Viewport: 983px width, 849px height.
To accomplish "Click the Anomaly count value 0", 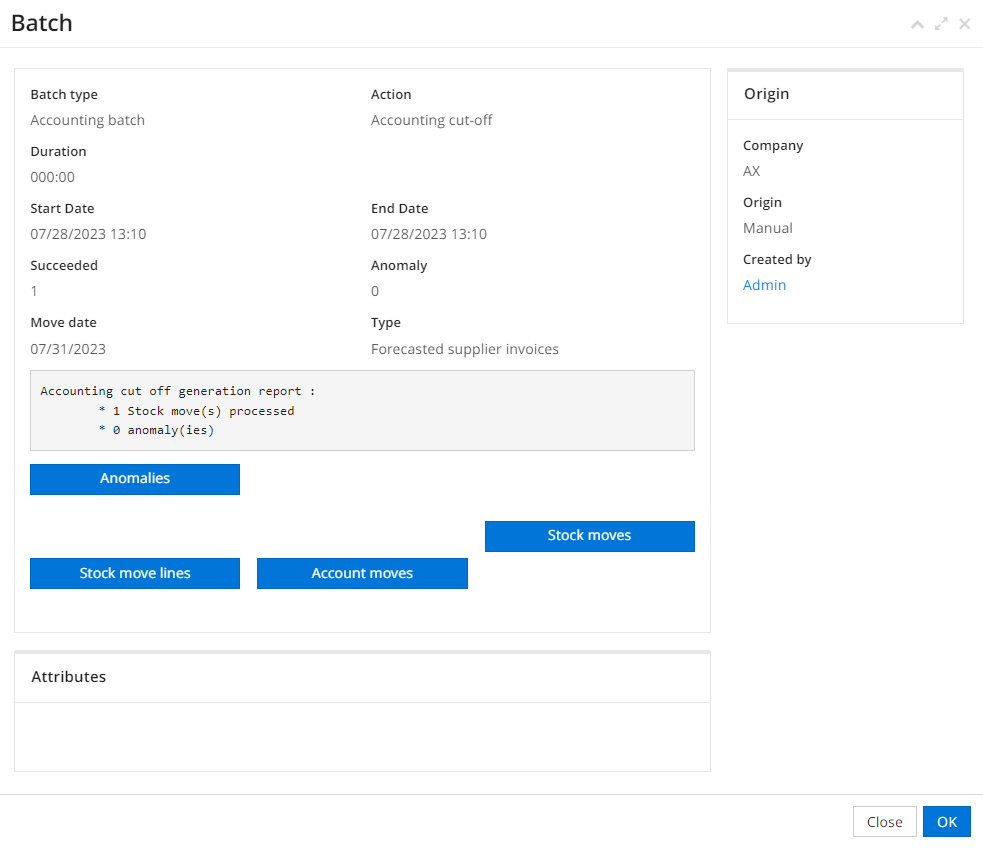I will (x=375, y=291).
